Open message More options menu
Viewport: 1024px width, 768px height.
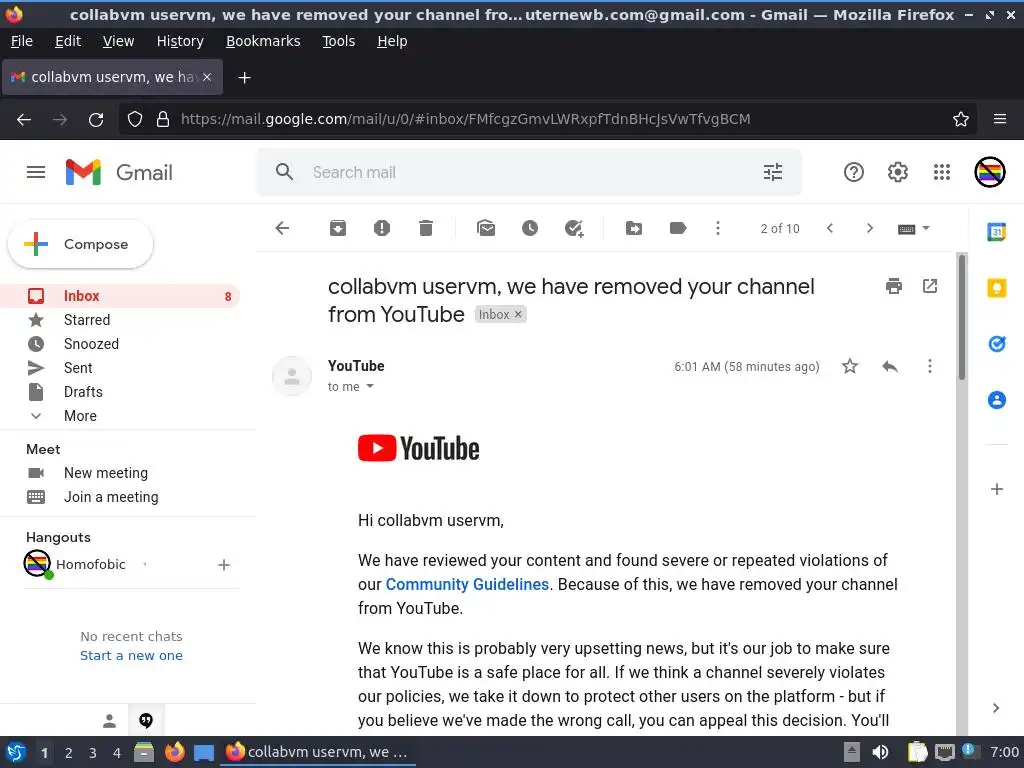pyautogui.click(x=930, y=366)
